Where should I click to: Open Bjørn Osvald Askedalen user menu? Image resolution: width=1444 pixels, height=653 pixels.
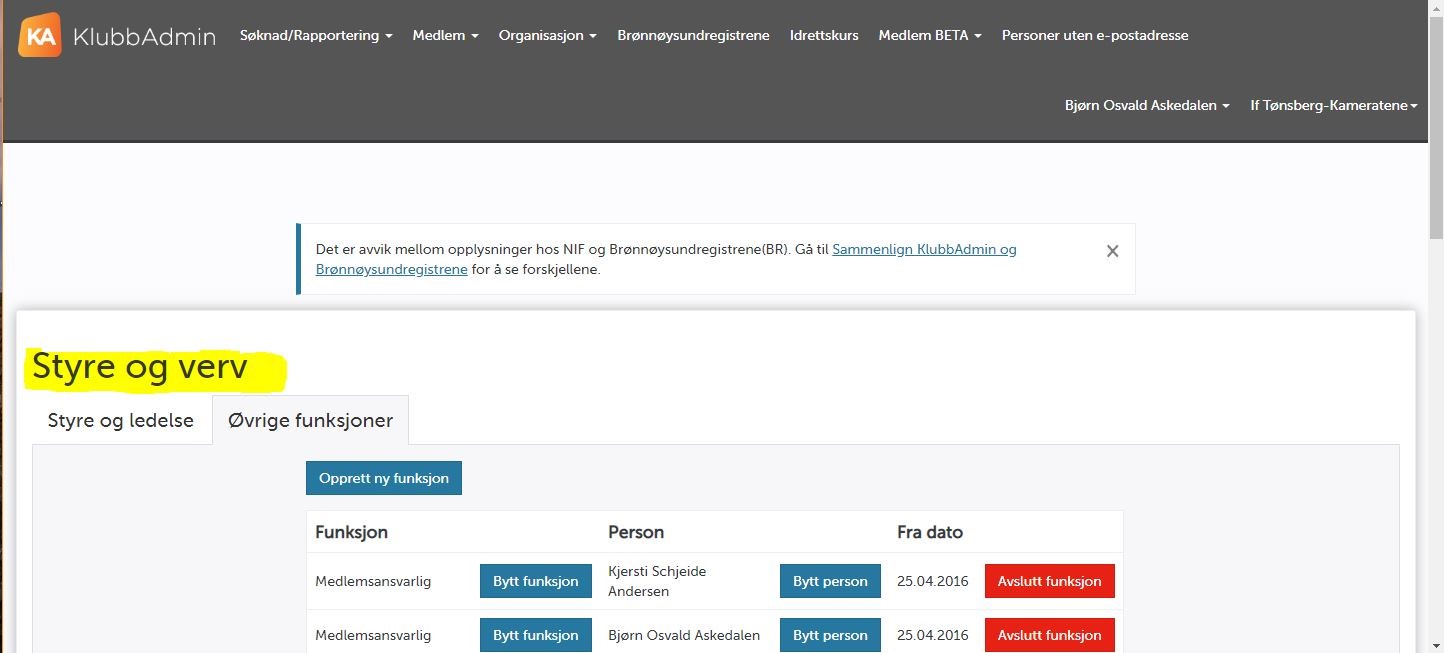click(x=1146, y=105)
